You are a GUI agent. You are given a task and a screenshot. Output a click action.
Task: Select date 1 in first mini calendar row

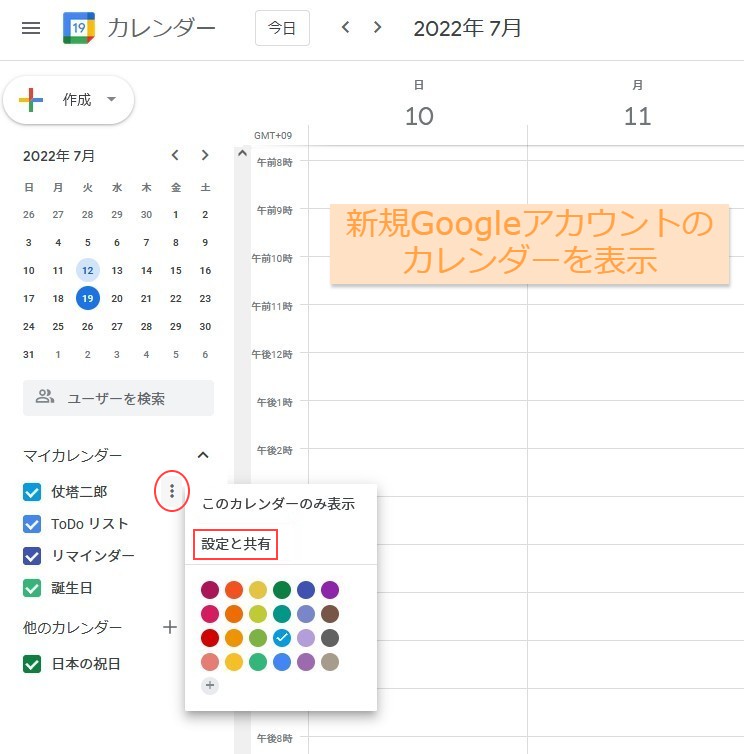[176, 214]
